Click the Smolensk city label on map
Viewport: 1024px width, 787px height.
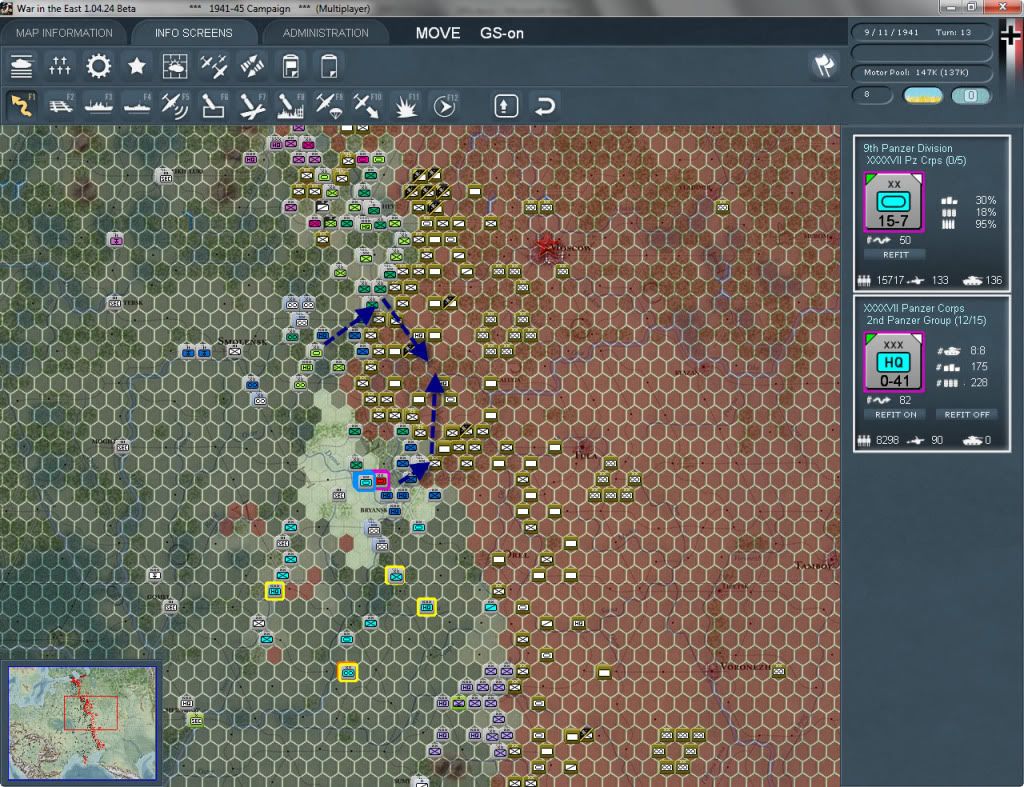(x=243, y=341)
